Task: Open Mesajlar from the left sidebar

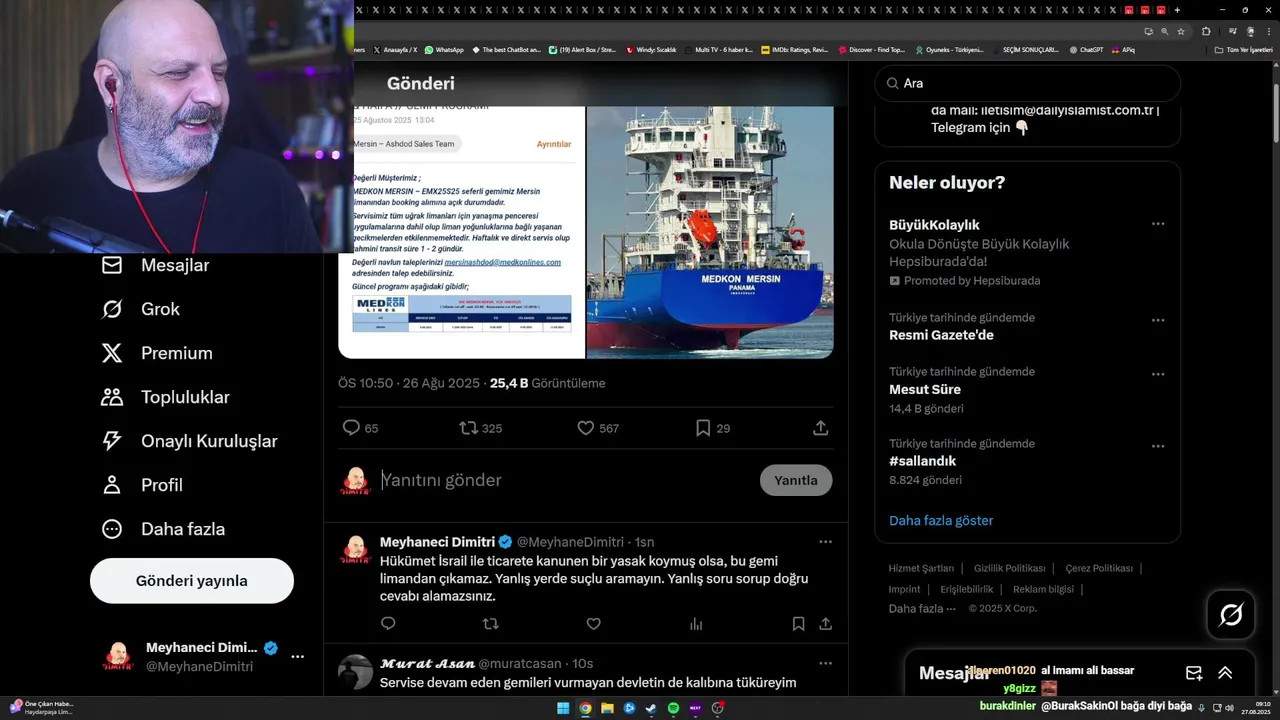Action: tap(155, 265)
